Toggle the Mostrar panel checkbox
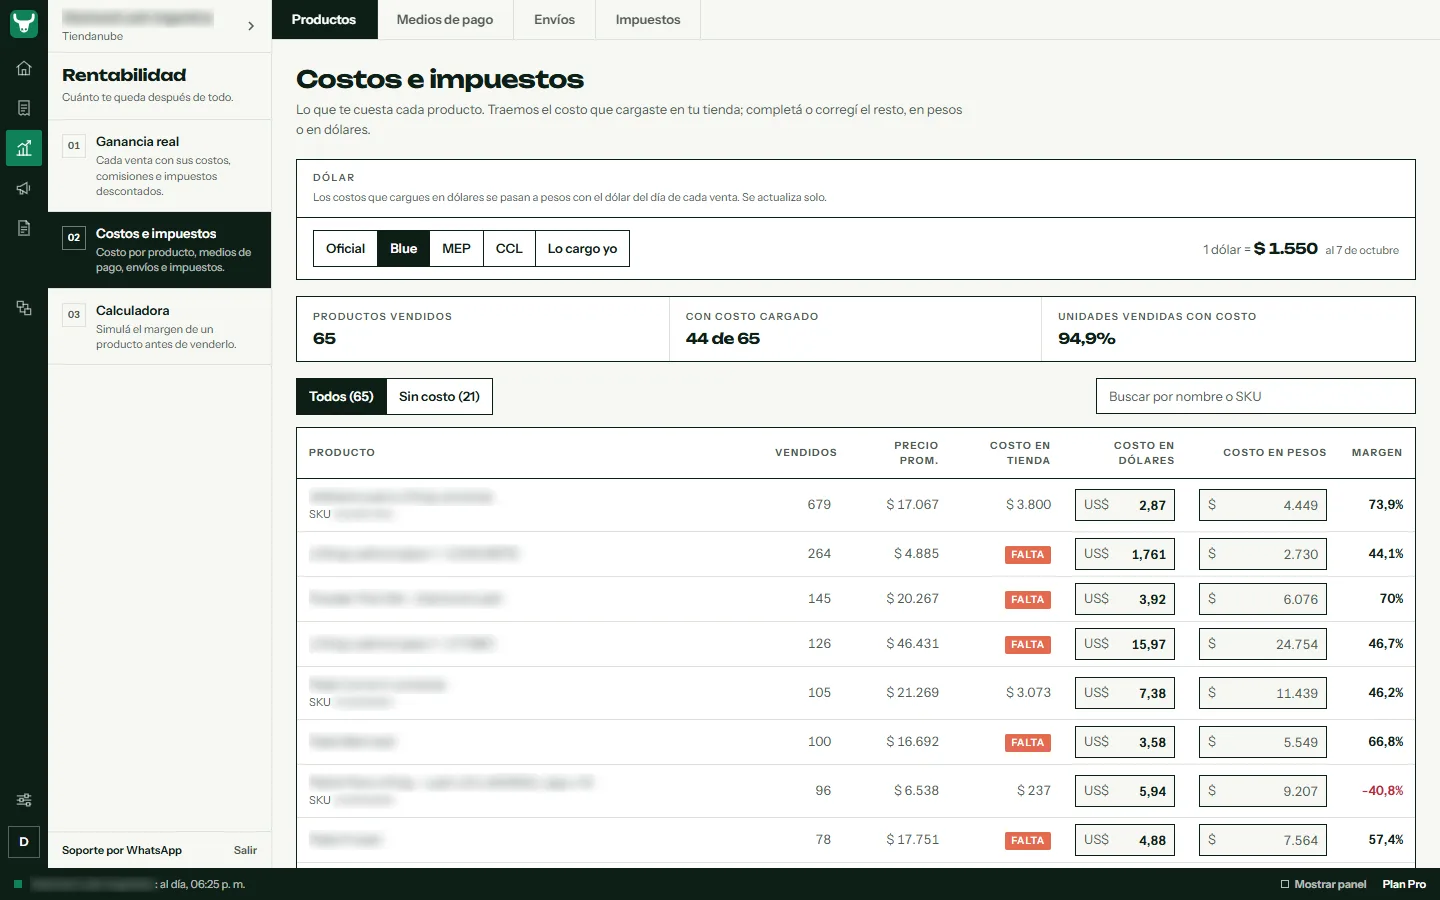Screen dimensions: 1440x900 tap(1285, 884)
